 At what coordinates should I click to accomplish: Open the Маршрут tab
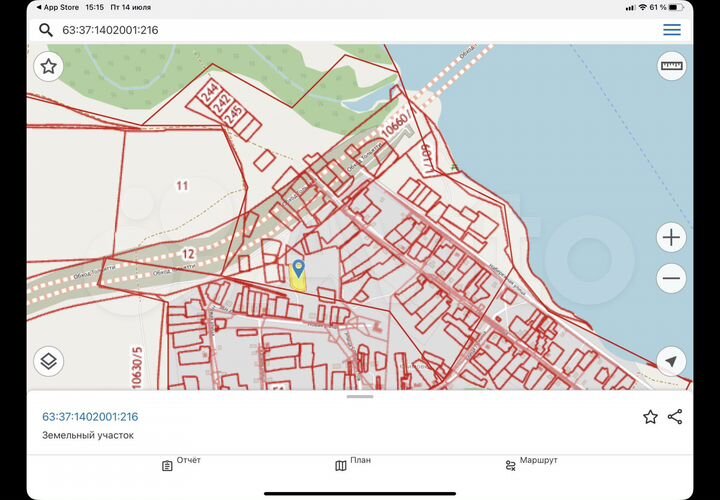pos(530,464)
